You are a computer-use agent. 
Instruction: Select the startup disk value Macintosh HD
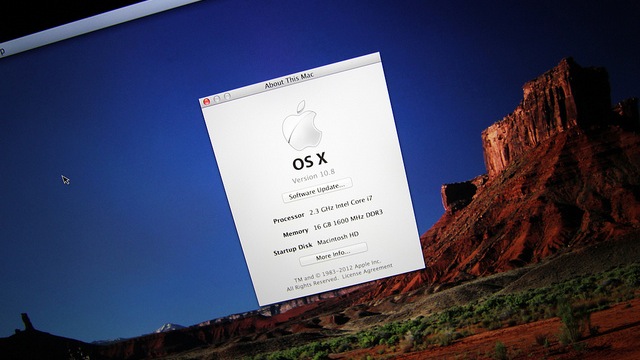(x=338, y=238)
